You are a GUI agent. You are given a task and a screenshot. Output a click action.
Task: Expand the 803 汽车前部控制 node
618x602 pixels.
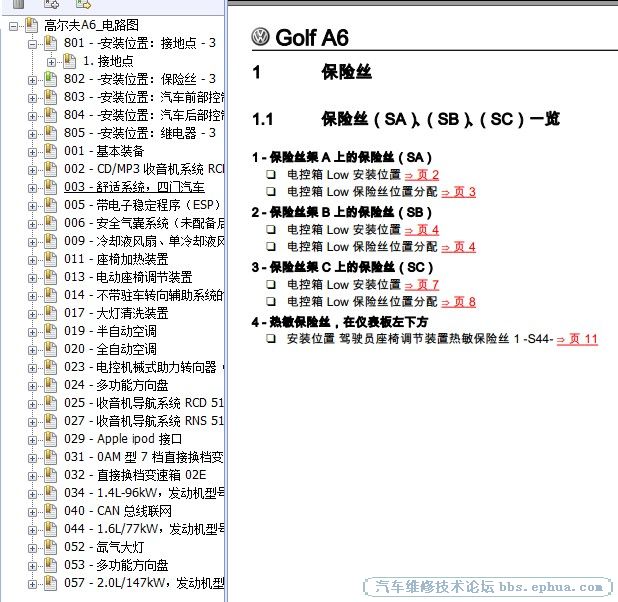point(33,98)
